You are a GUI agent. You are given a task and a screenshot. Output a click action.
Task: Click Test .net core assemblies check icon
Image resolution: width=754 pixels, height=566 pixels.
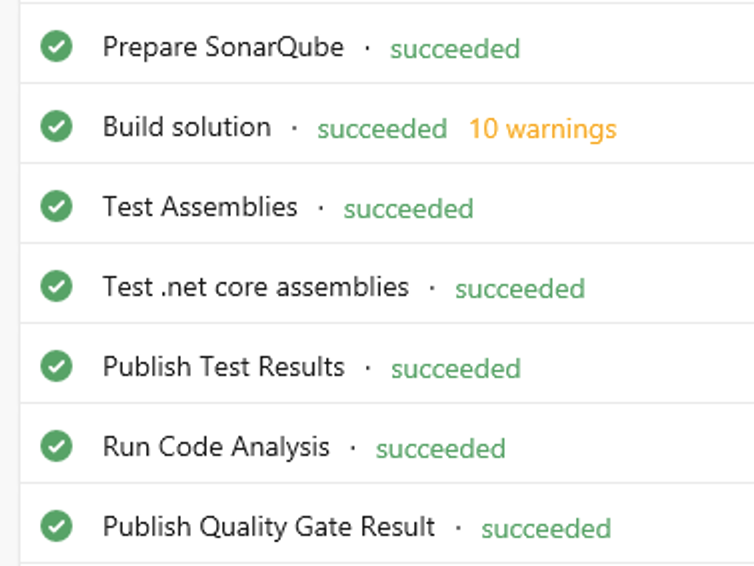pyautogui.click(x=57, y=287)
